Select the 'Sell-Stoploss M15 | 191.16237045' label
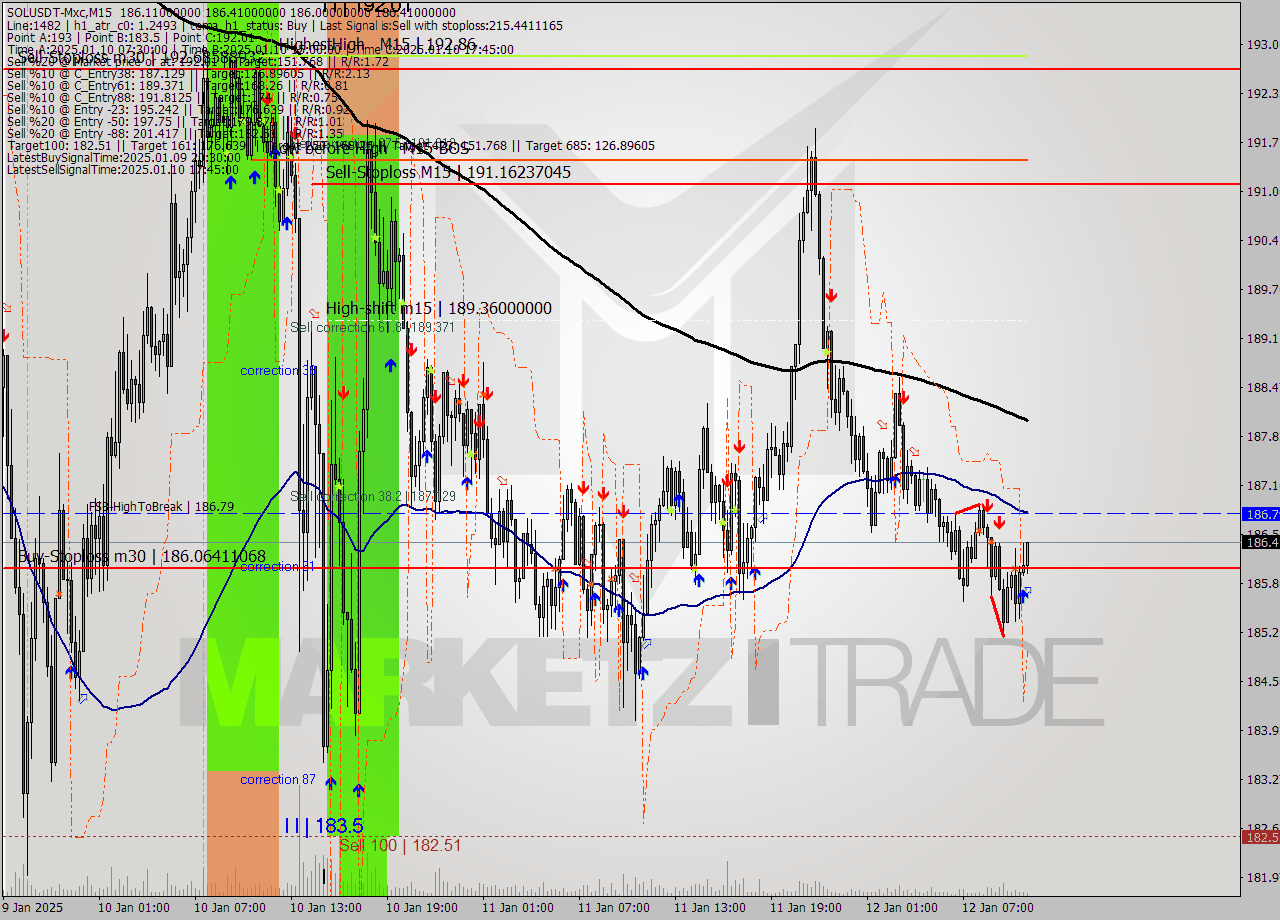Viewport: 1280px width, 920px height. click(448, 172)
